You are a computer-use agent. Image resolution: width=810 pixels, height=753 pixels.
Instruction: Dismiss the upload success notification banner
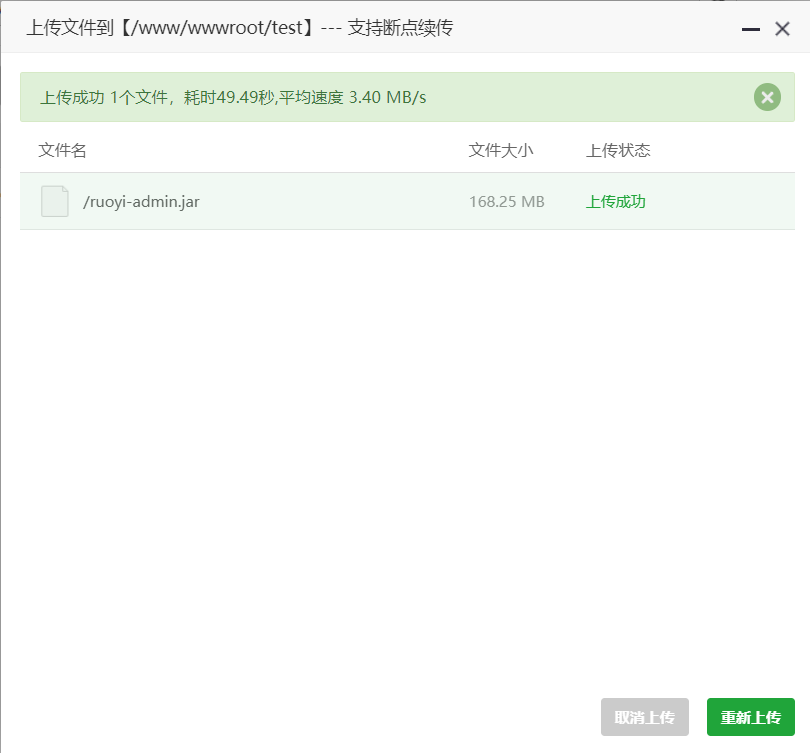point(767,97)
